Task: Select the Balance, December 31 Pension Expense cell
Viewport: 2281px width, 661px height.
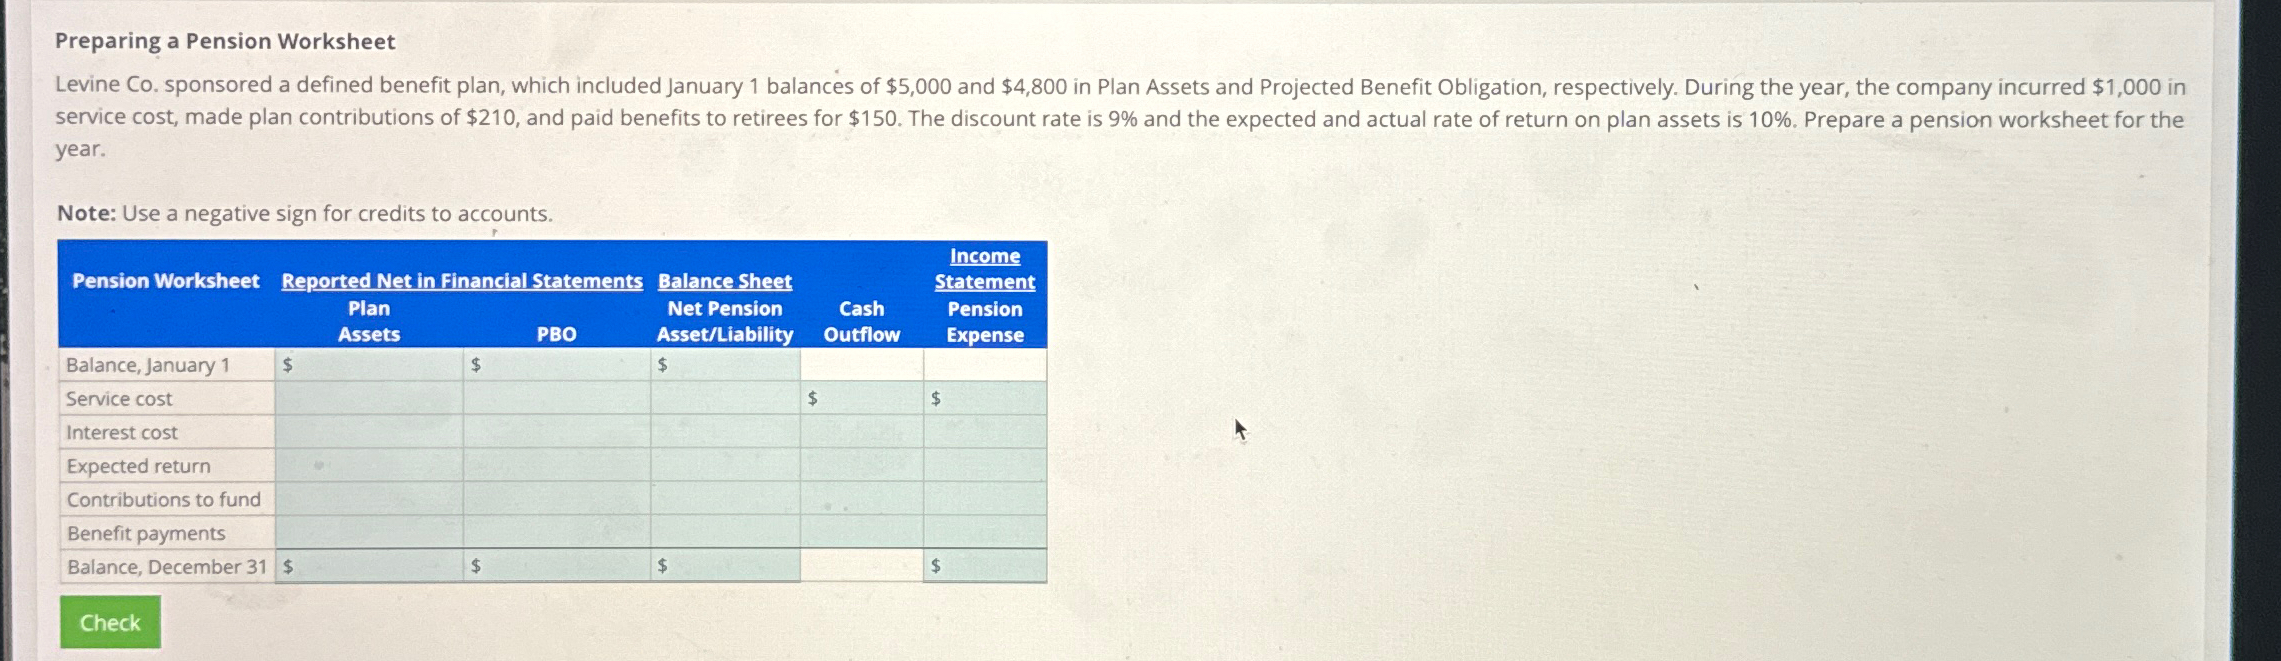Action: tap(985, 567)
